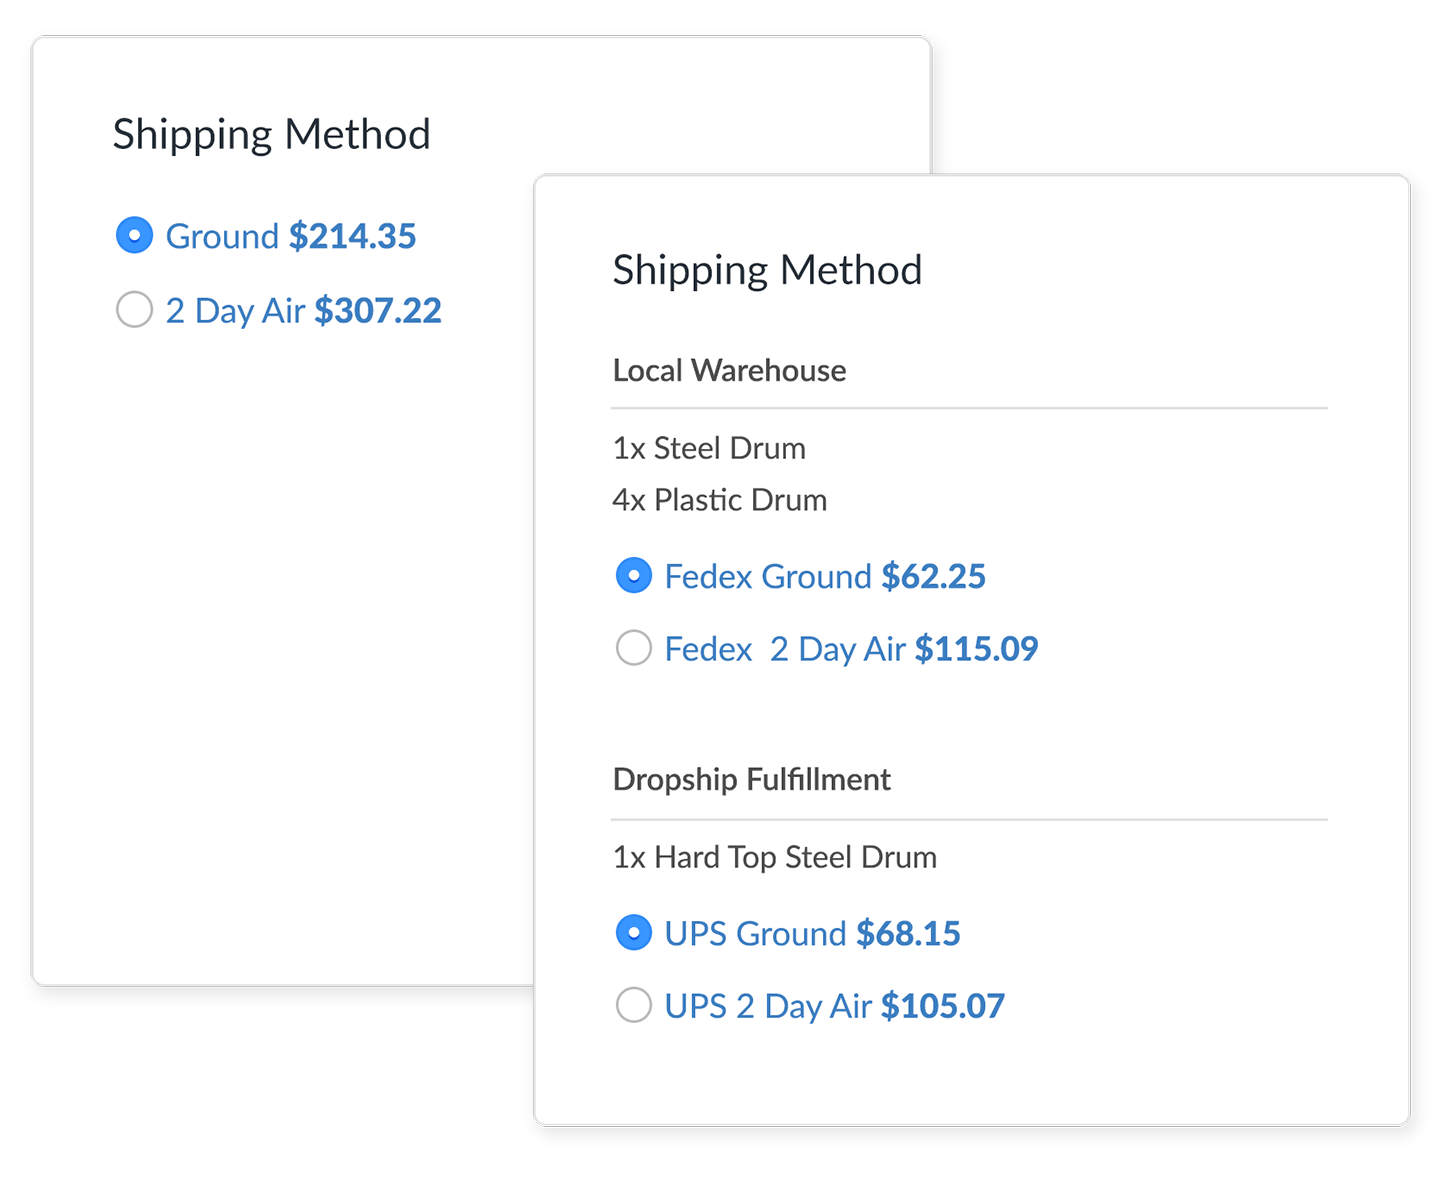This screenshot has width=1450, height=1185.
Task: Click the Dropship Fulfillment section heading
Action: [x=752, y=780]
